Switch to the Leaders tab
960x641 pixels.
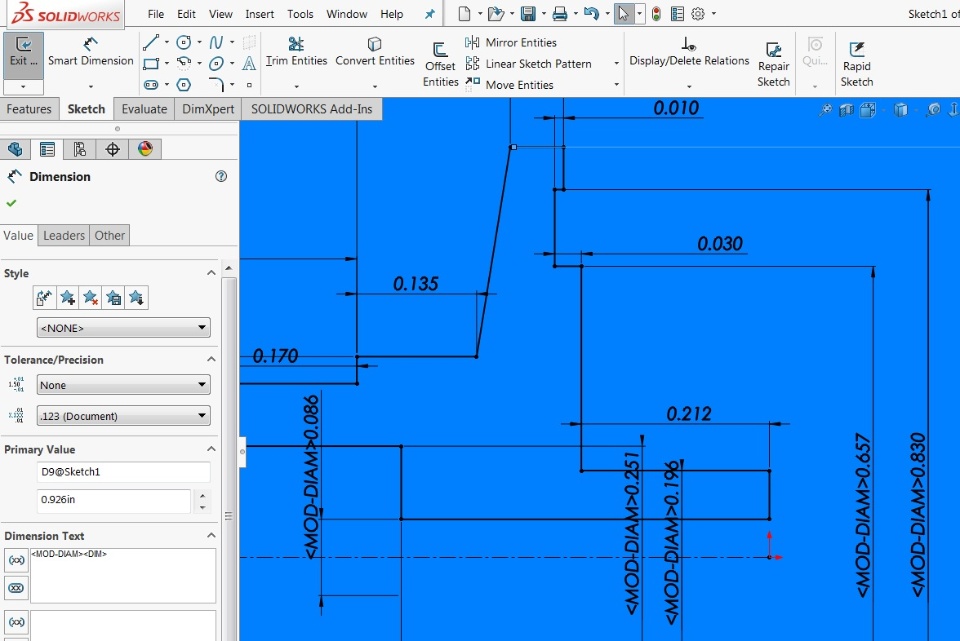click(64, 236)
